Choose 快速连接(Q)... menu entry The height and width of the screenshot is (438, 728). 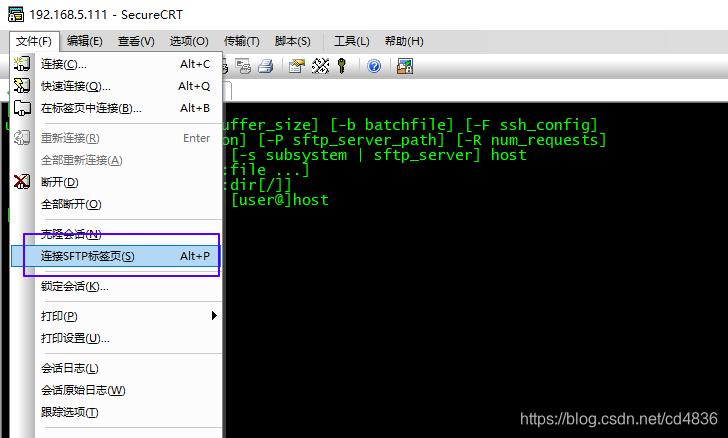tap(116, 86)
